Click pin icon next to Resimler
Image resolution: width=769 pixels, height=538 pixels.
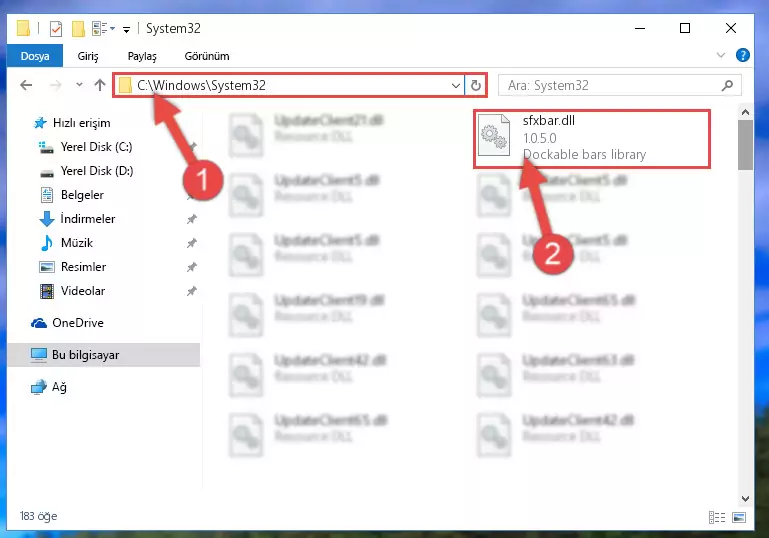click(x=192, y=267)
